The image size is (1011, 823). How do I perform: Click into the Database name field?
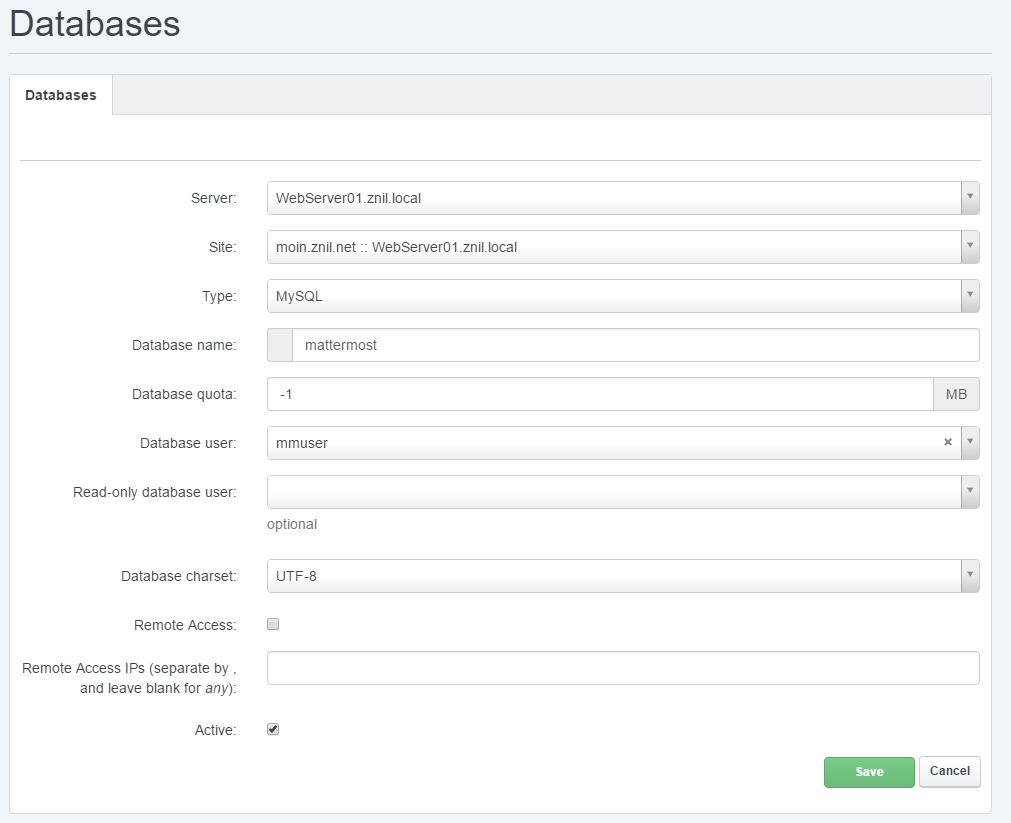(x=635, y=345)
